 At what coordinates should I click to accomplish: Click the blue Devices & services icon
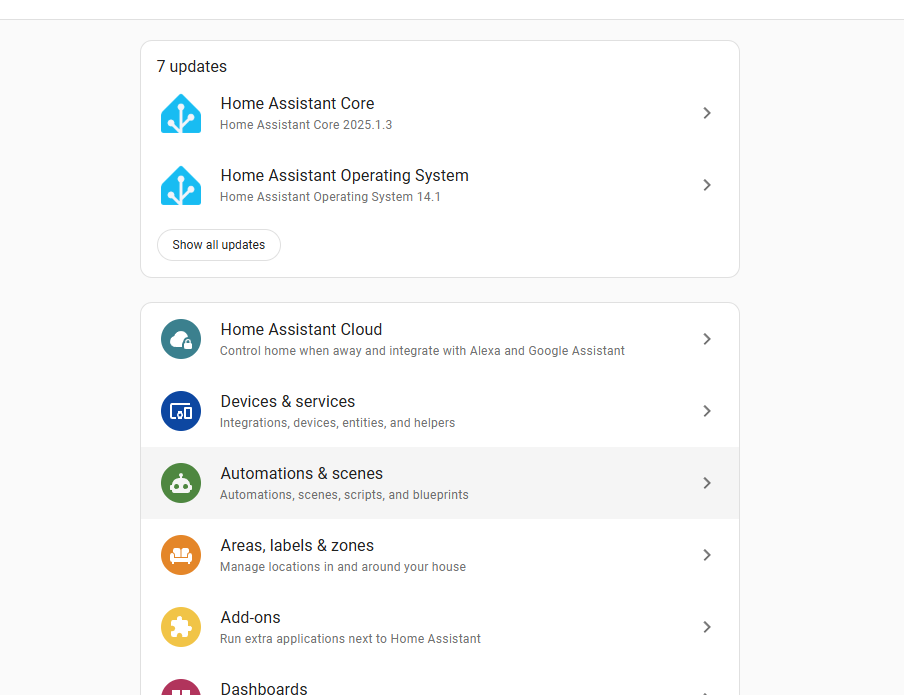tap(181, 411)
